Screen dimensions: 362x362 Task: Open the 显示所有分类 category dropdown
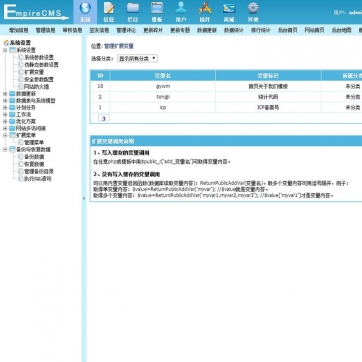click(x=137, y=58)
